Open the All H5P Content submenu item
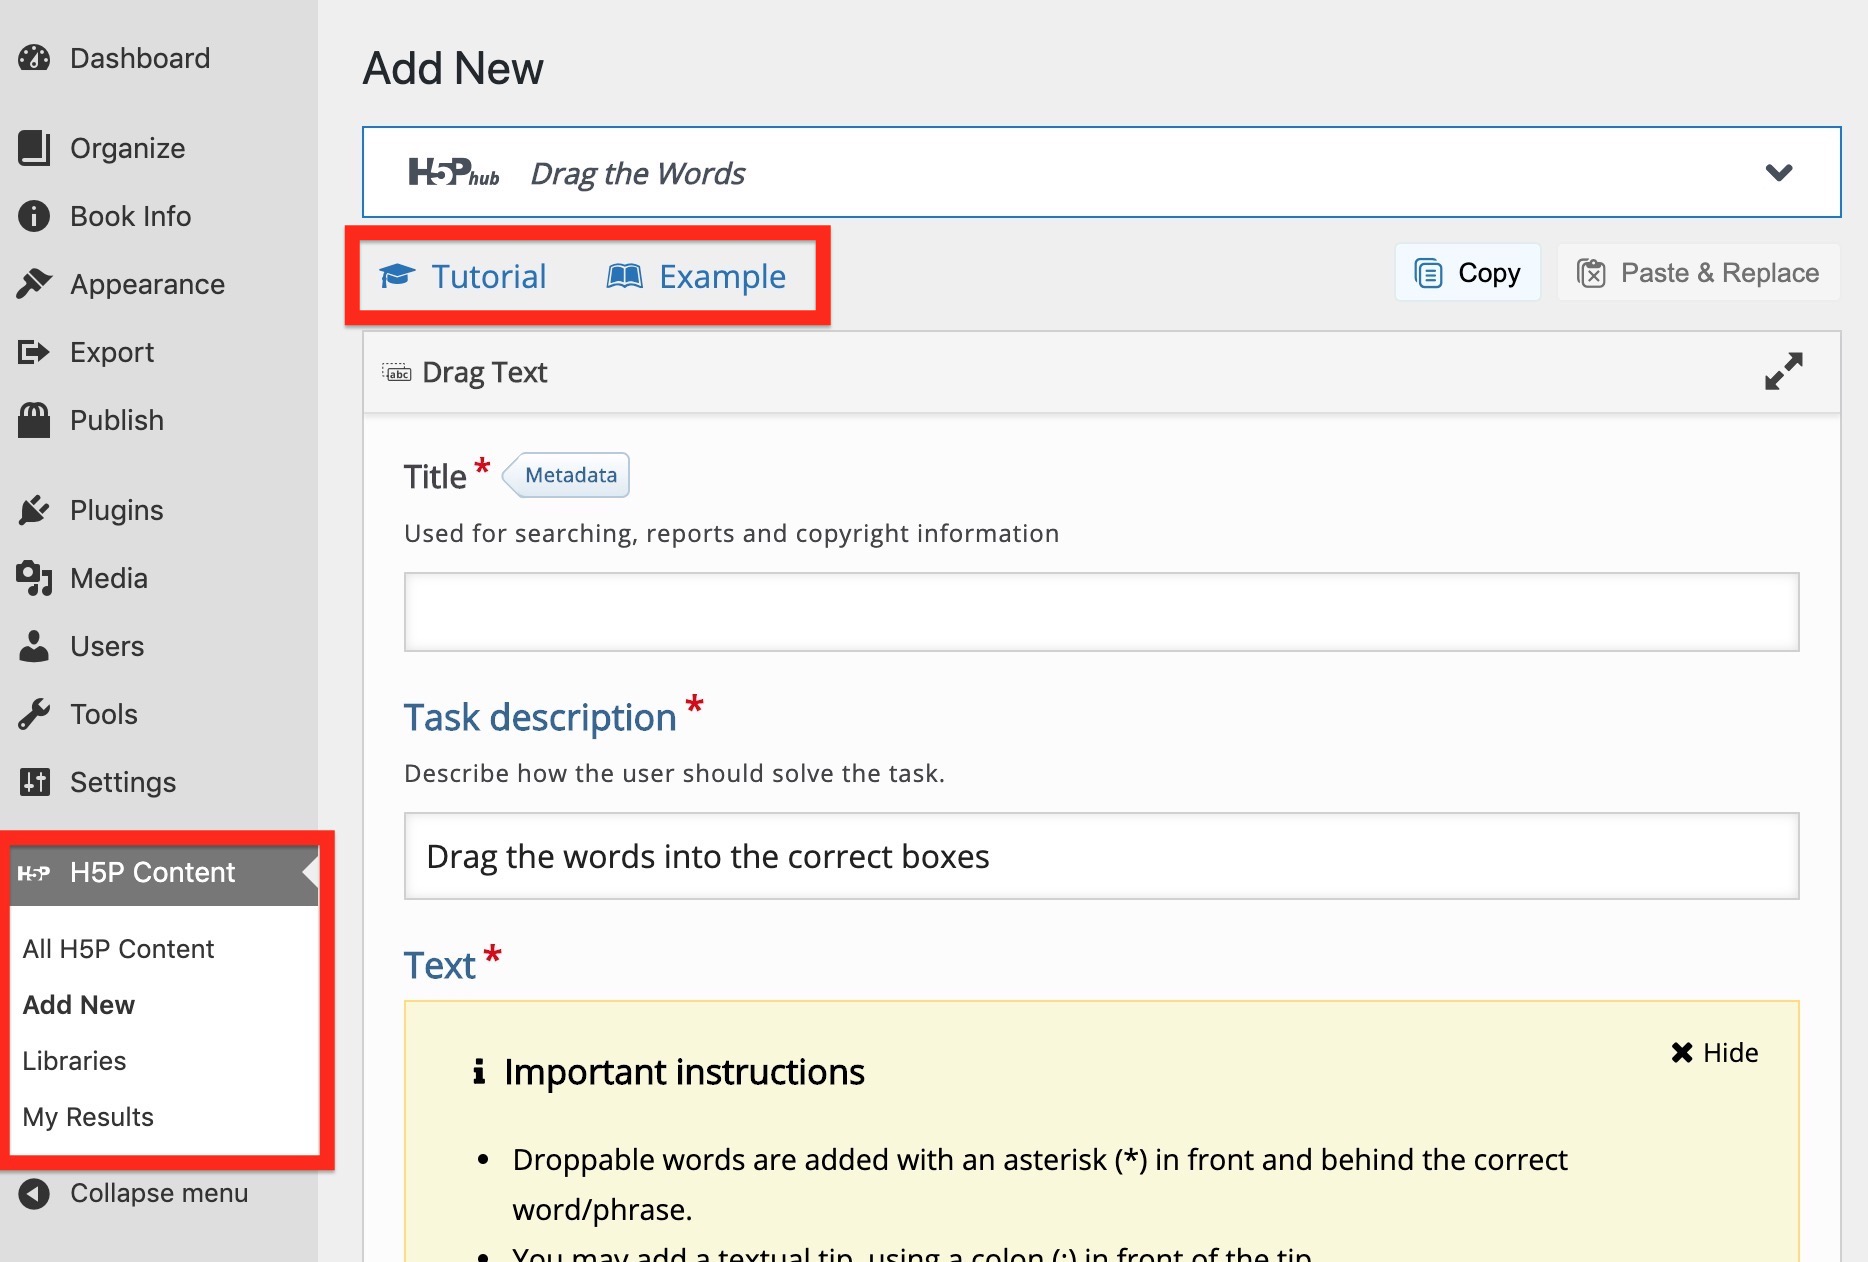Image resolution: width=1868 pixels, height=1262 pixels. (118, 949)
